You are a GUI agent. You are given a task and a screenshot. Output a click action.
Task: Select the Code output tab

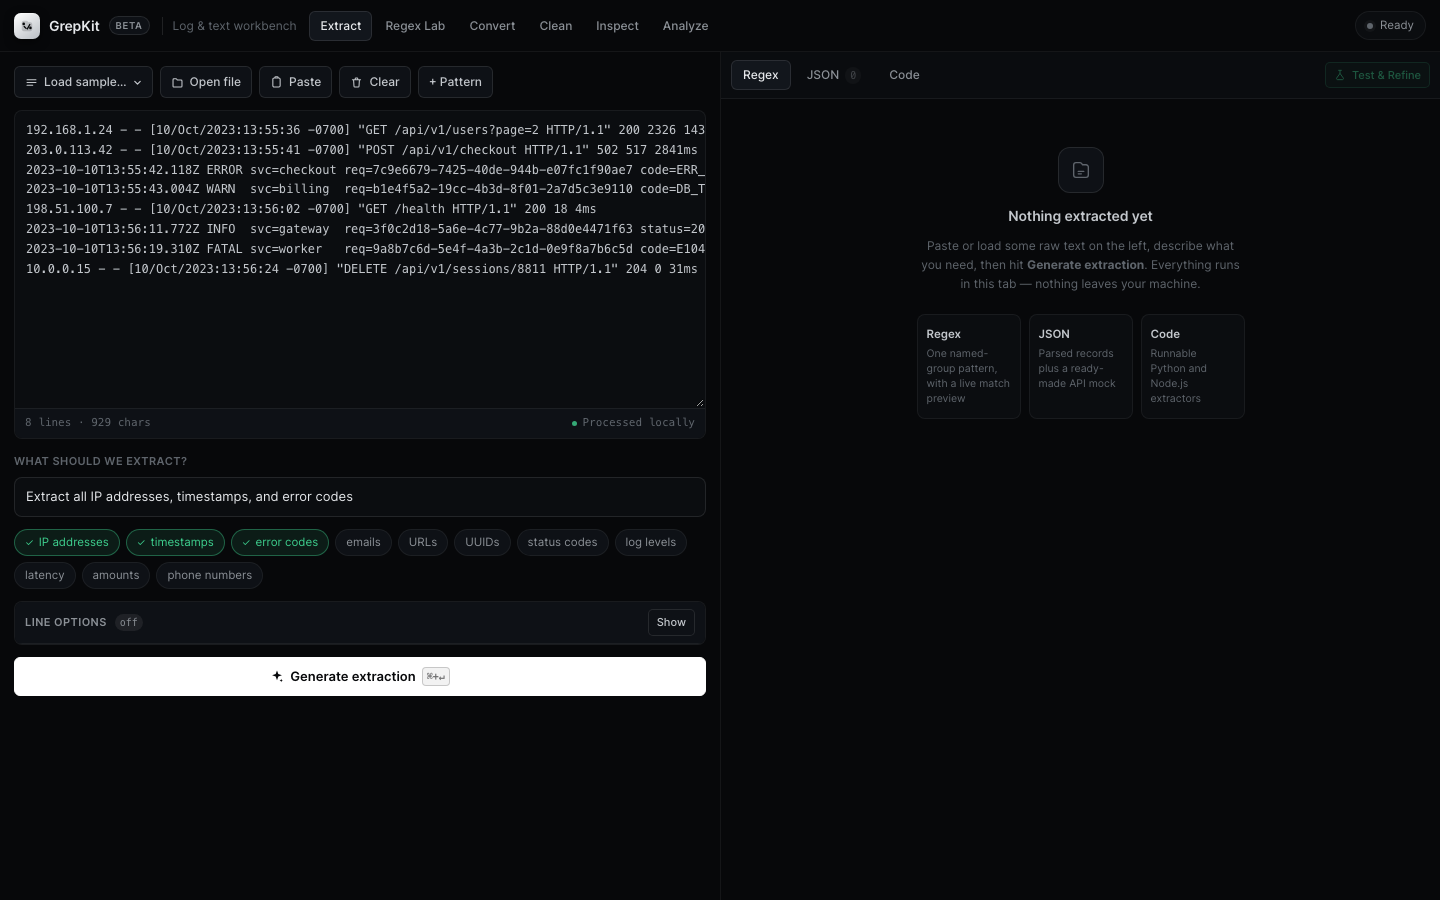(x=904, y=75)
